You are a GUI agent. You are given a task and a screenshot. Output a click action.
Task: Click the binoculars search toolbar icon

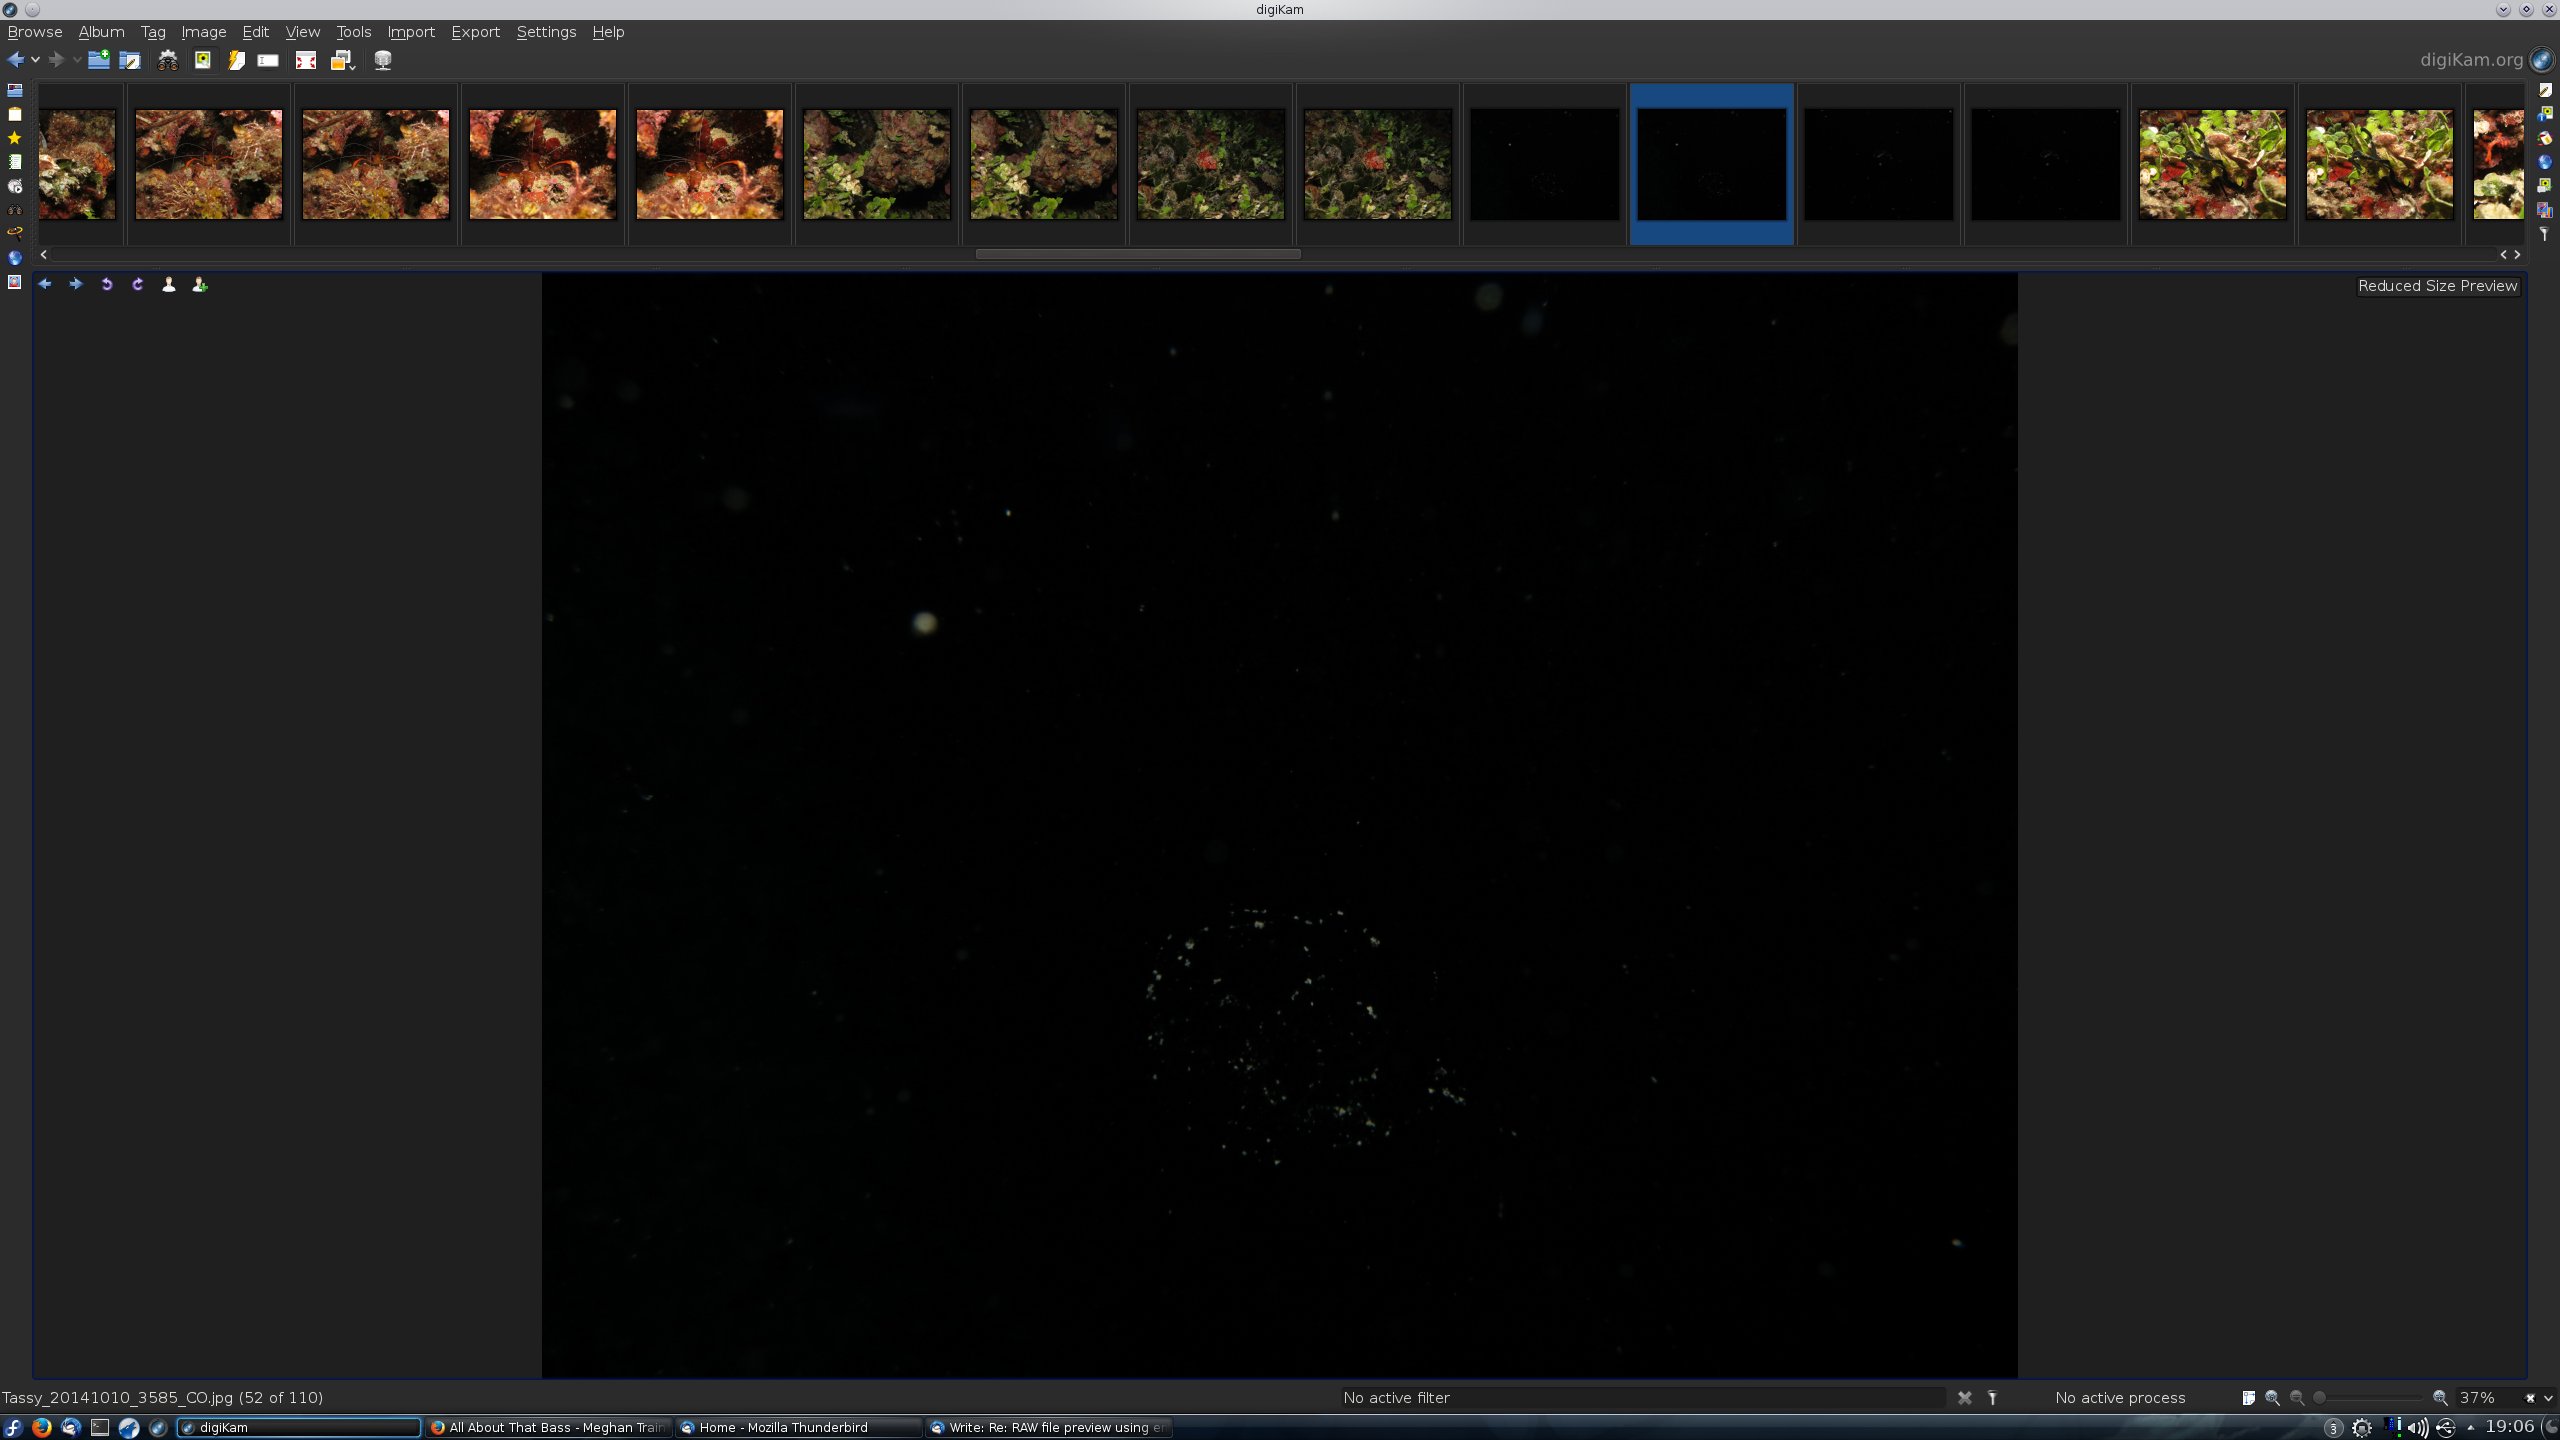click(168, 60)
